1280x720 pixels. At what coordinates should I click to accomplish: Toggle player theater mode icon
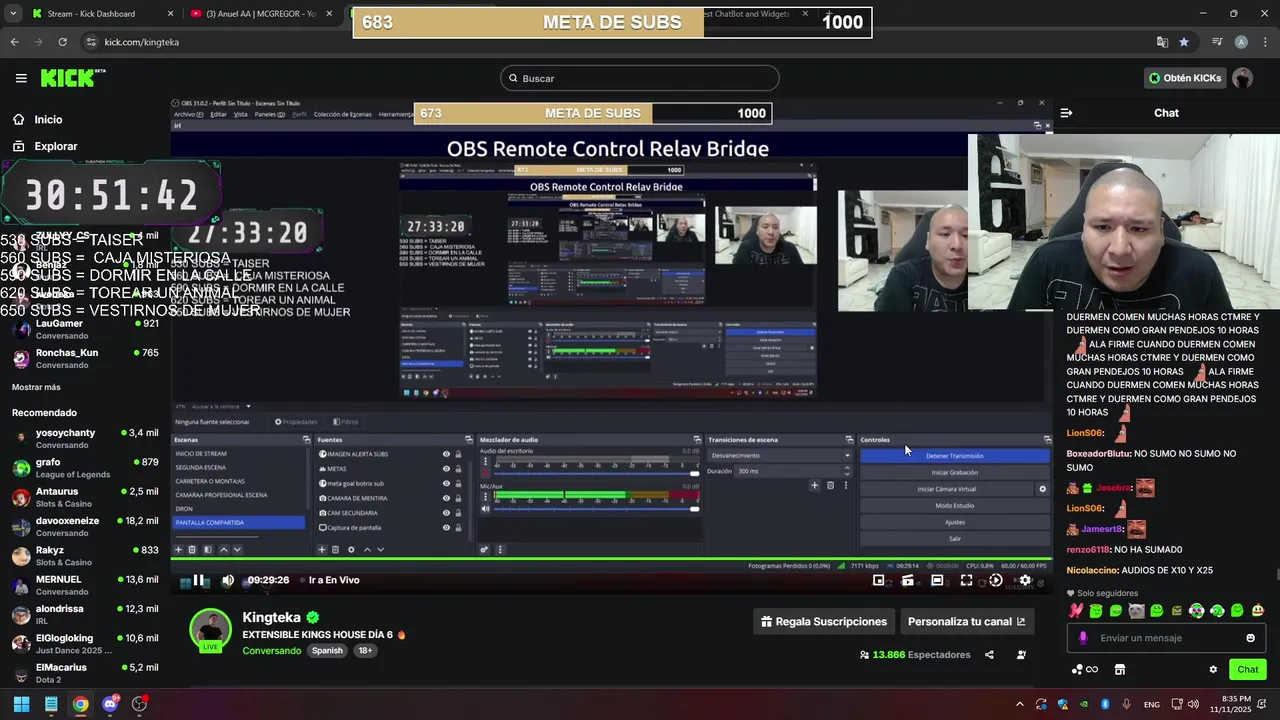[937, 580]
